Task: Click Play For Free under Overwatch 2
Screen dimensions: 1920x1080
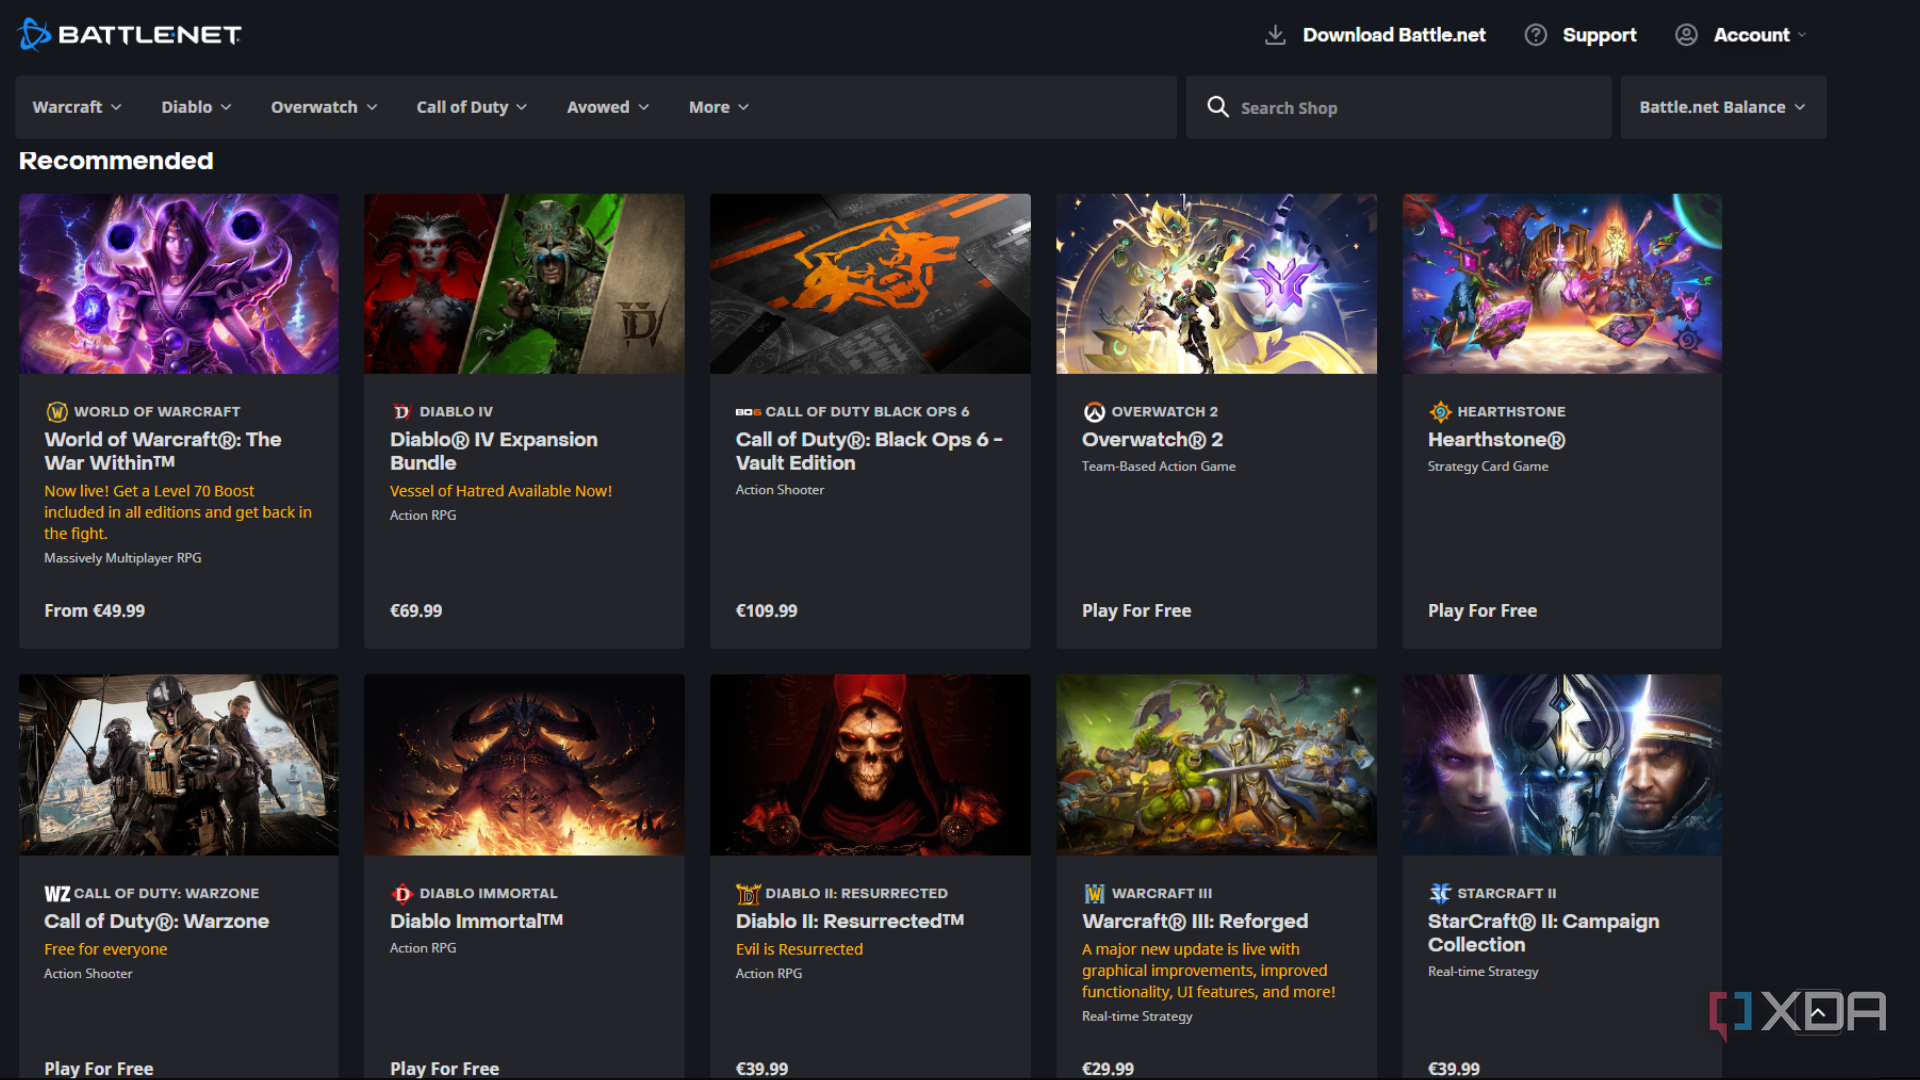Action: click(1136, 611)
